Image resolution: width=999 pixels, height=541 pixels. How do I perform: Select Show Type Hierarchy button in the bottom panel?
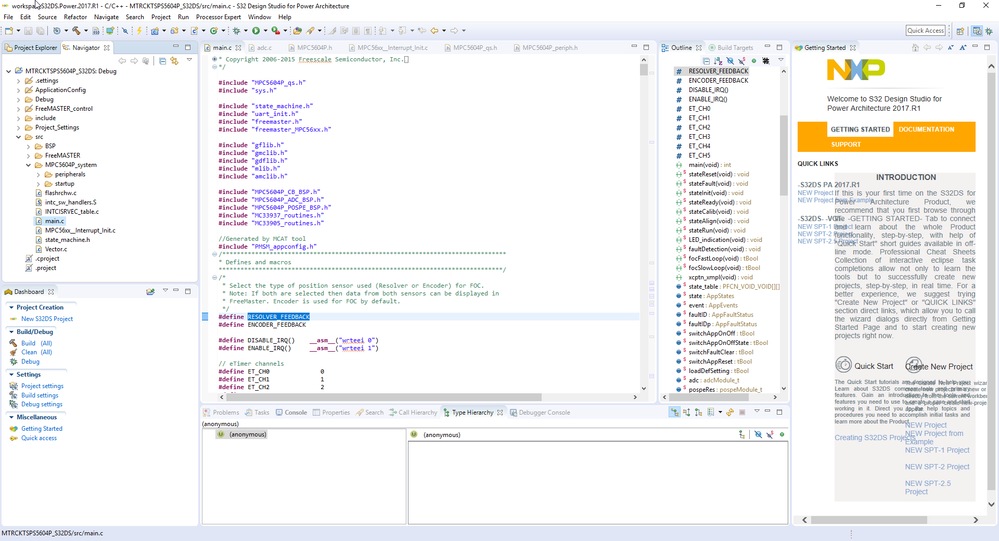coord(675,412)
